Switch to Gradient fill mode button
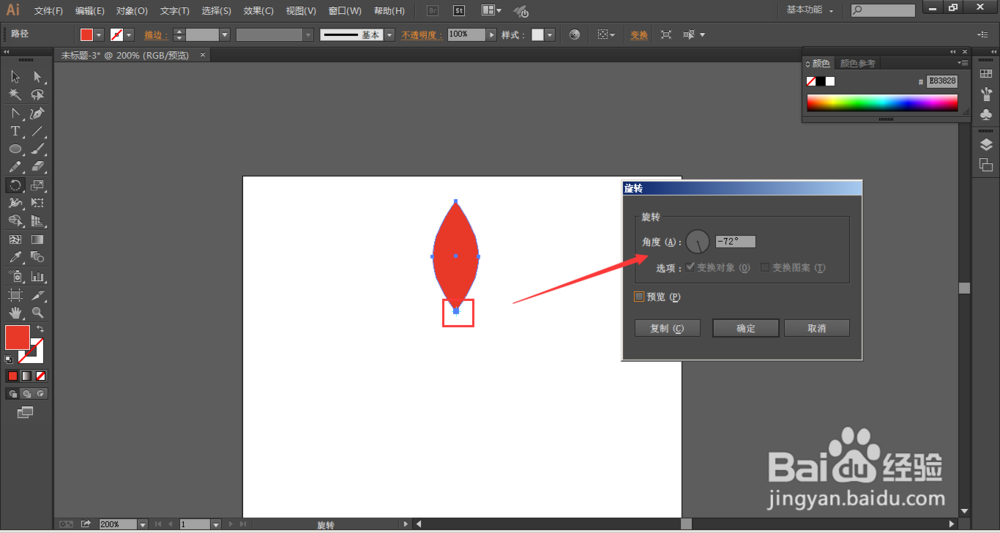This screenshot has width=1000, height=533. [27, 376]
